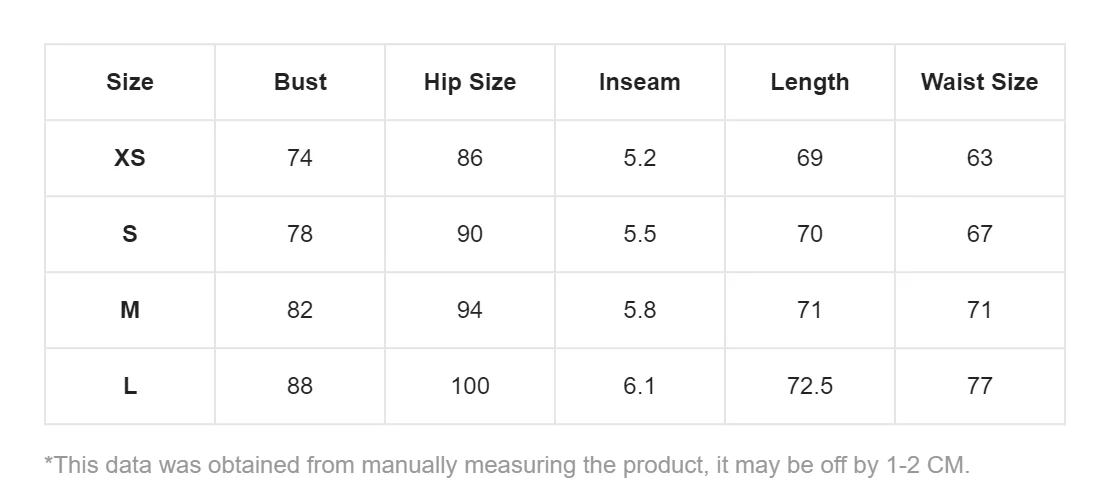Image resolution: width=1100 pixels, height=501 pixels.
Task: Click the Hip Size column header
Action: coord(470,82)
